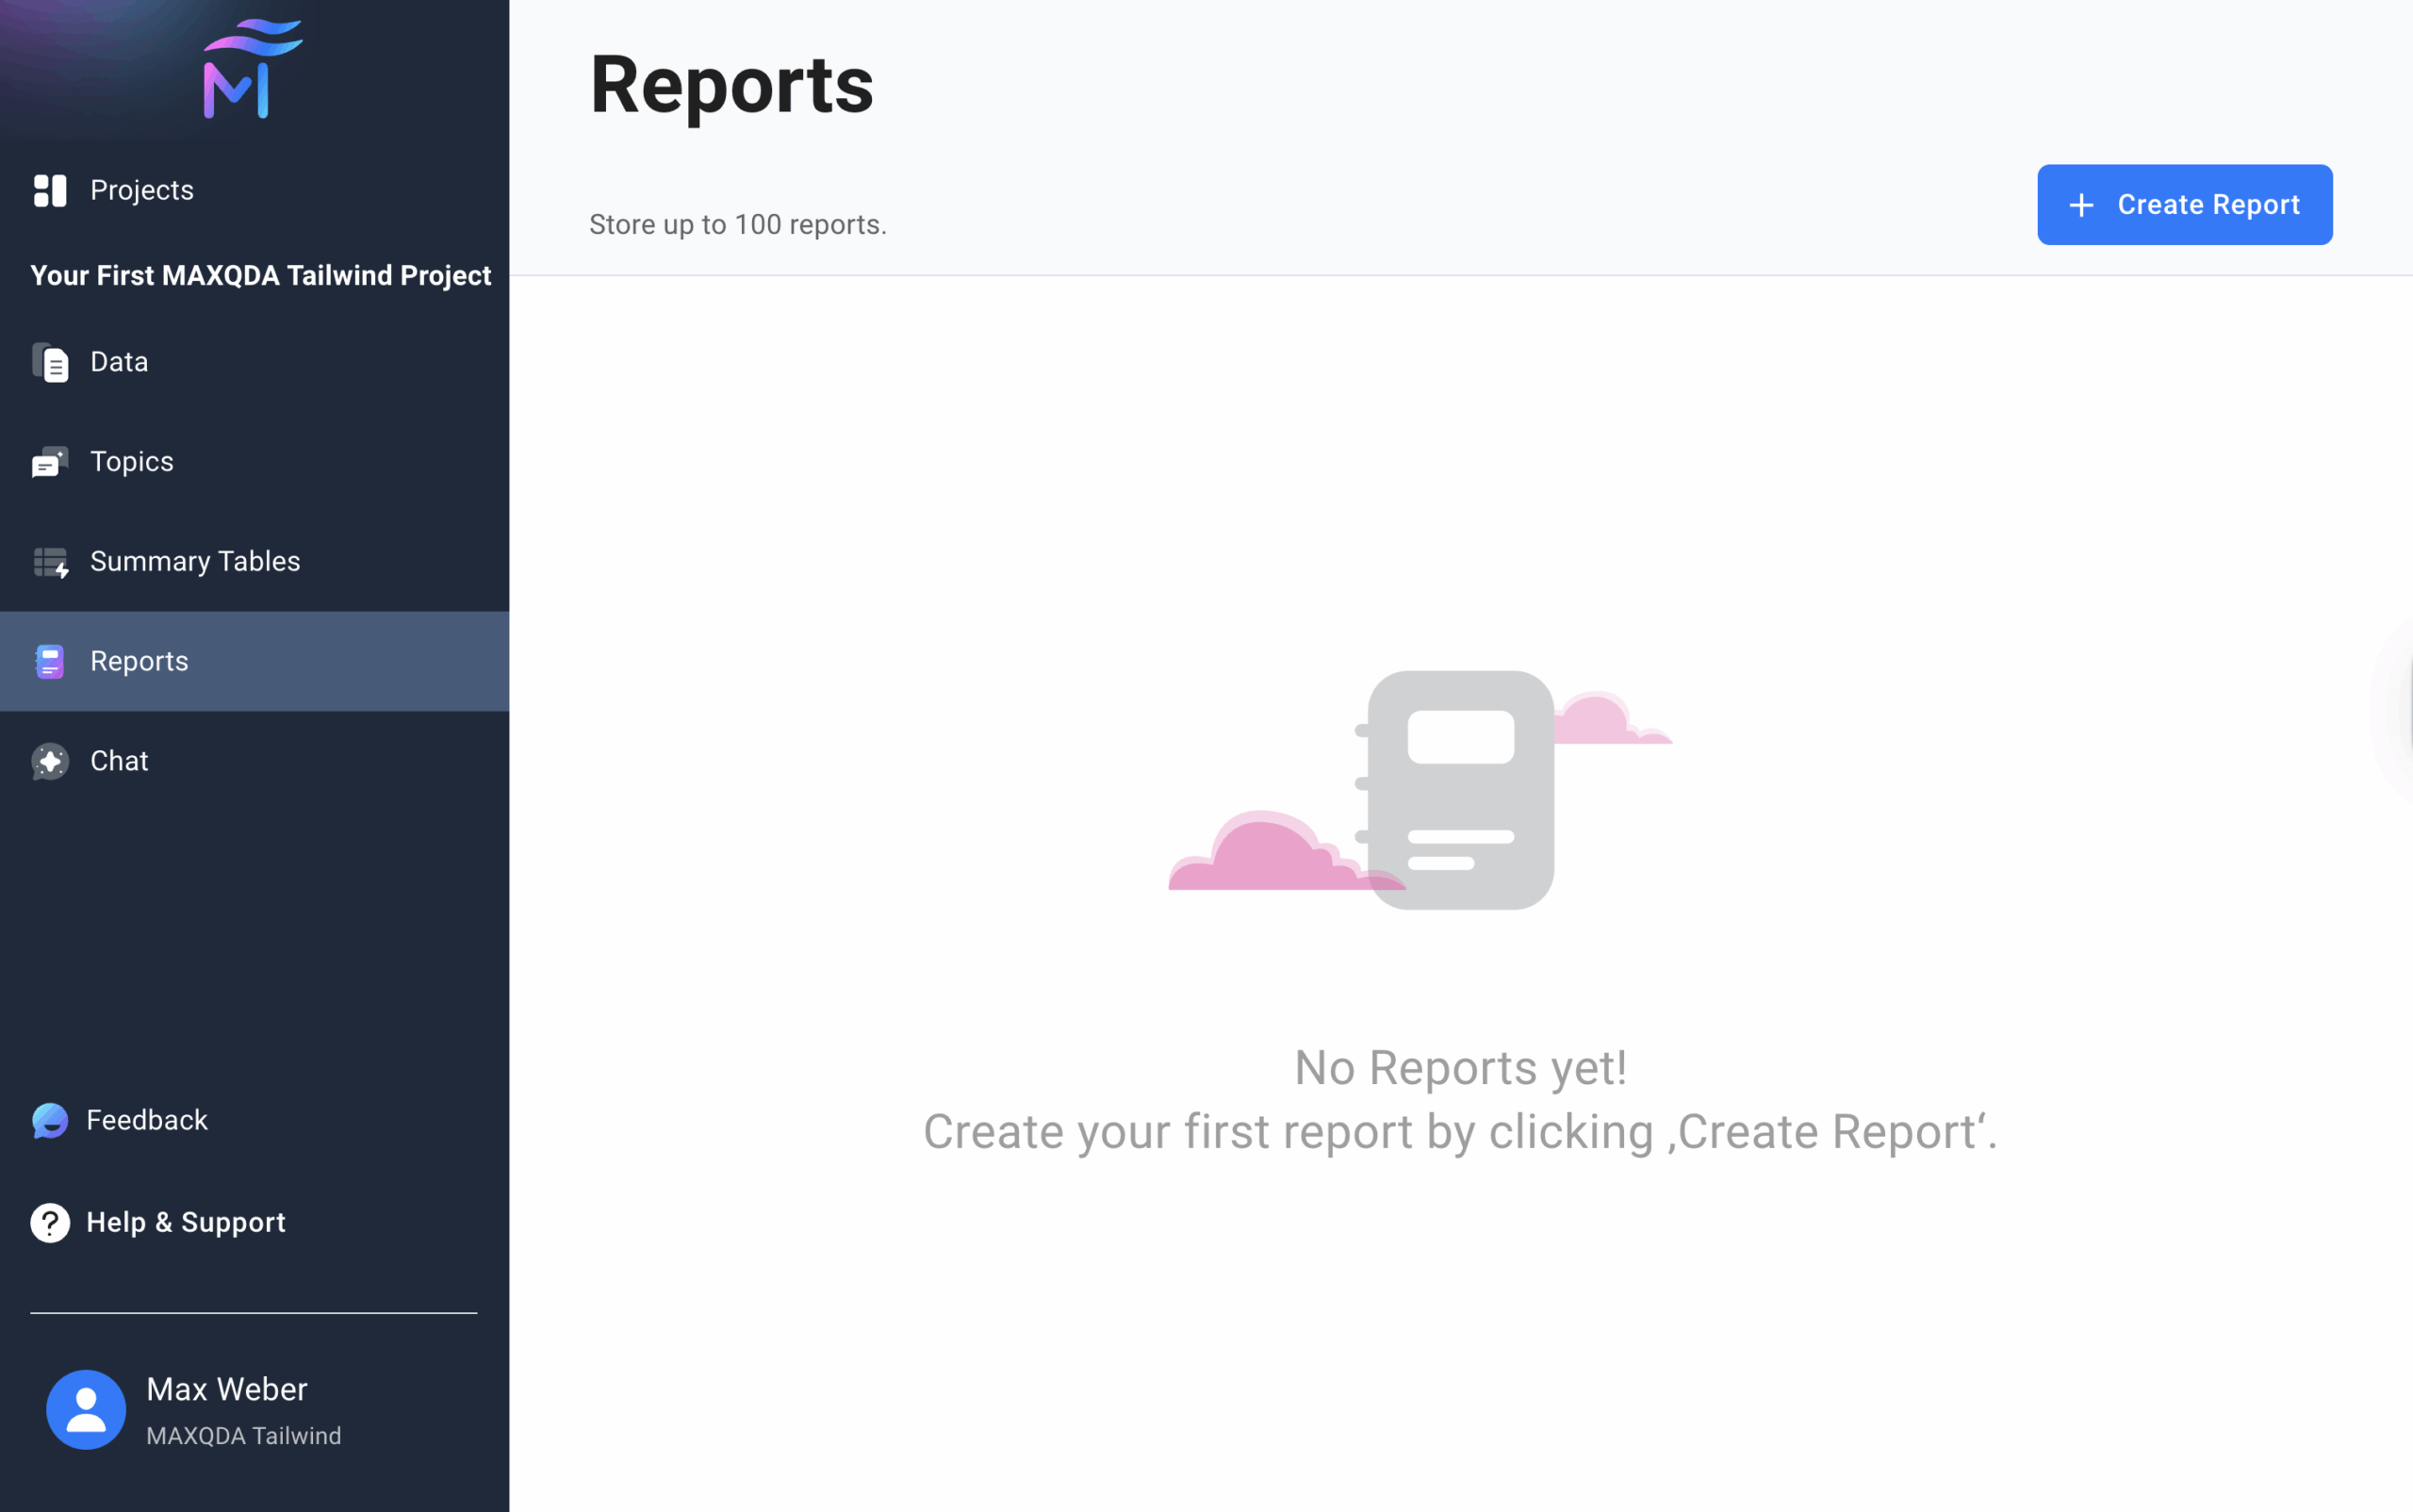Click the MAXQDA Tailwind logo
The height and width of the screenshot is (1512, 2413).
(252, 69)
